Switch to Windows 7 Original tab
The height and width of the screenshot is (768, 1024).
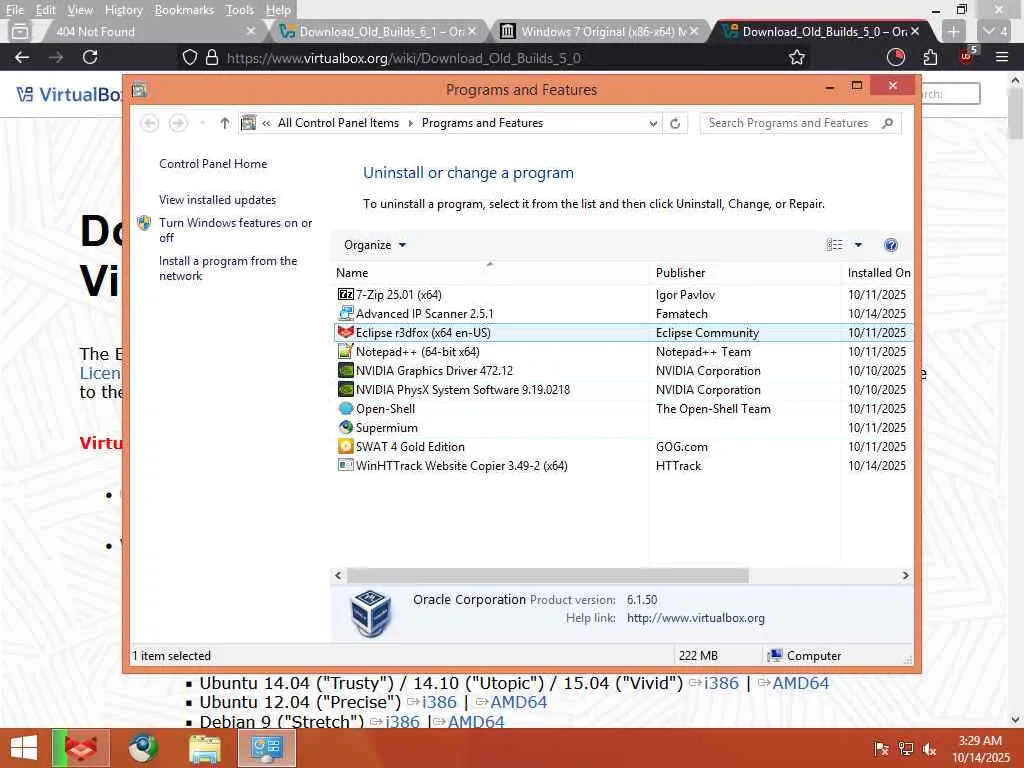pyautogui.click(x=600, y=31)
